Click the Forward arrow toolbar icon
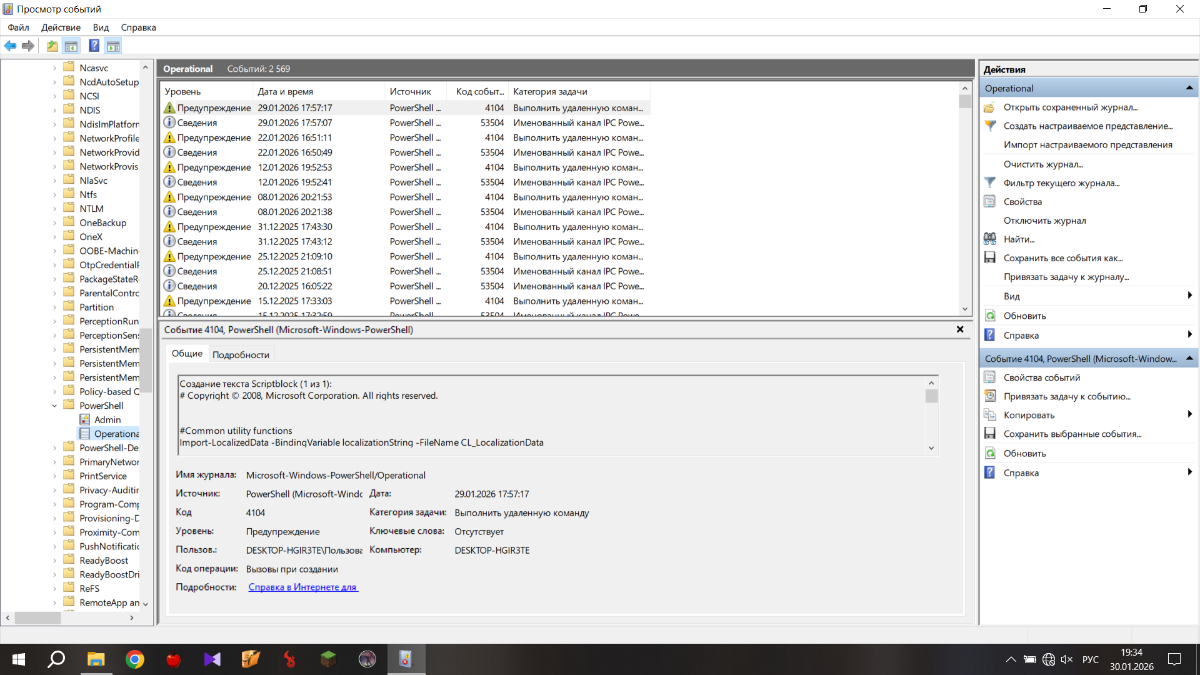Screen dimensions: 1200x675 tap(28, 46)
